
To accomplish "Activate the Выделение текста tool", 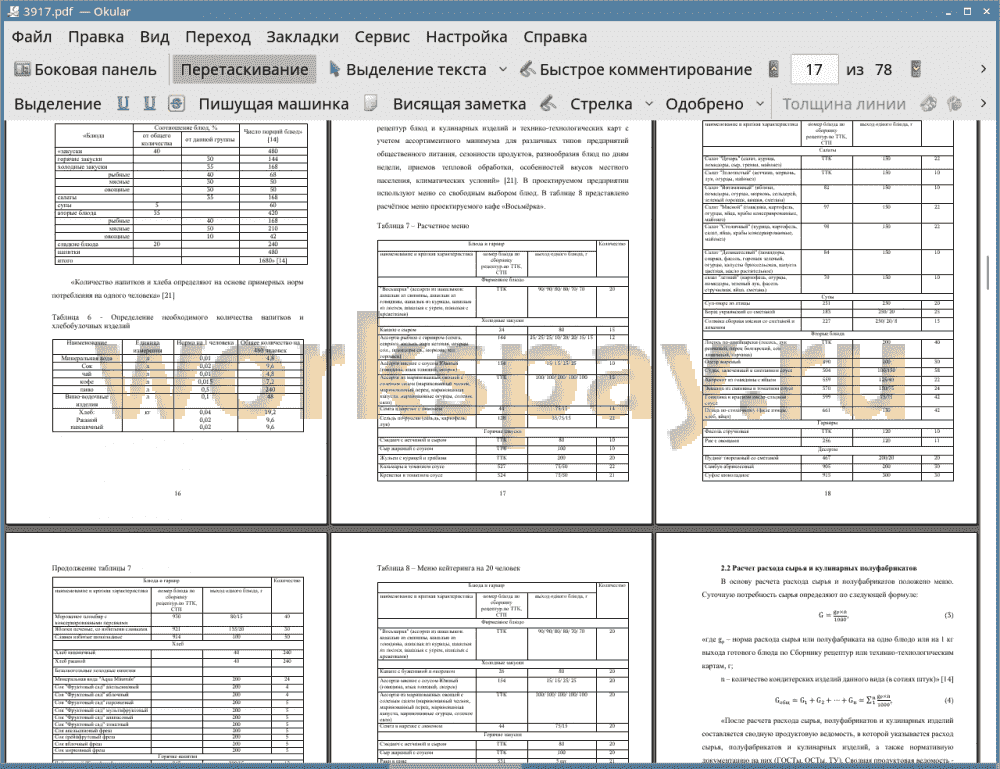I will coord(408,70).
